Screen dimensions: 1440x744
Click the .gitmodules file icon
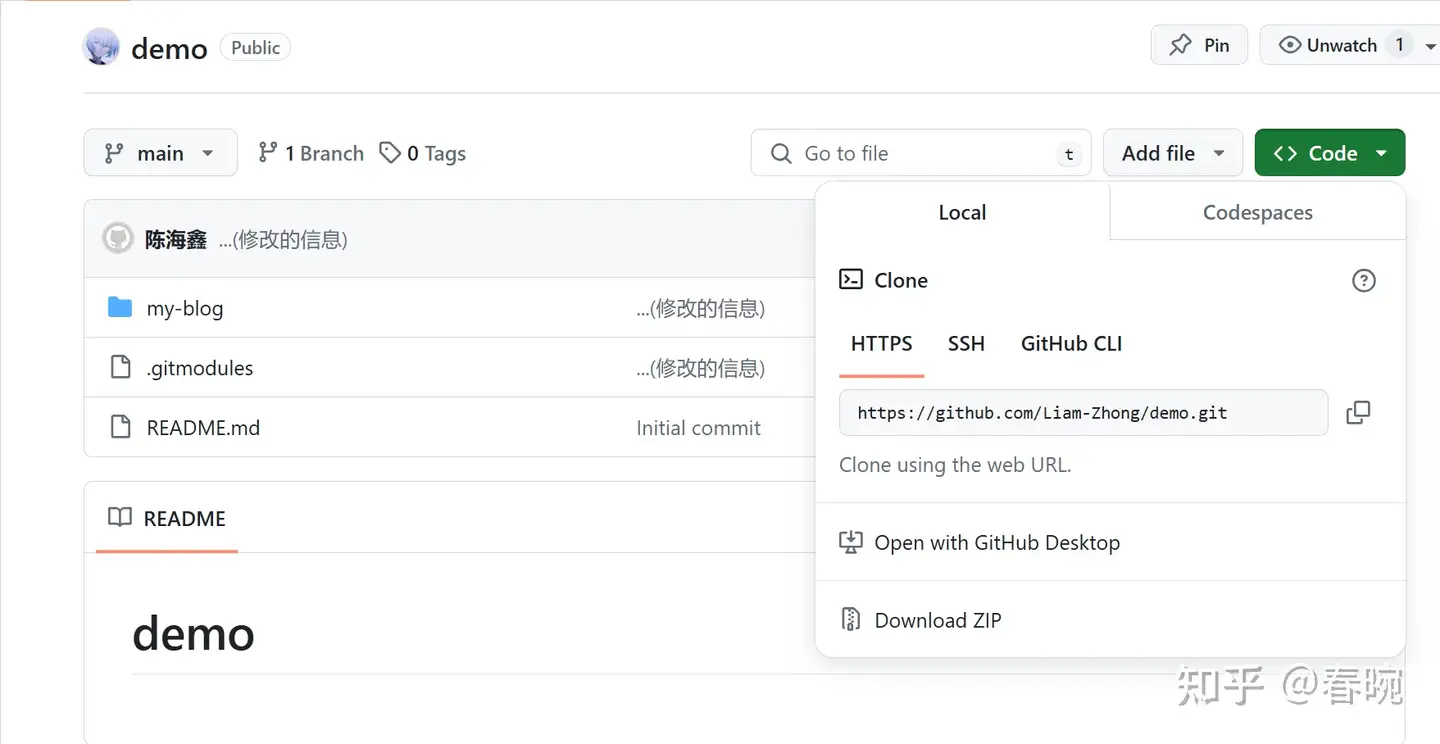(x=120, y=367)
